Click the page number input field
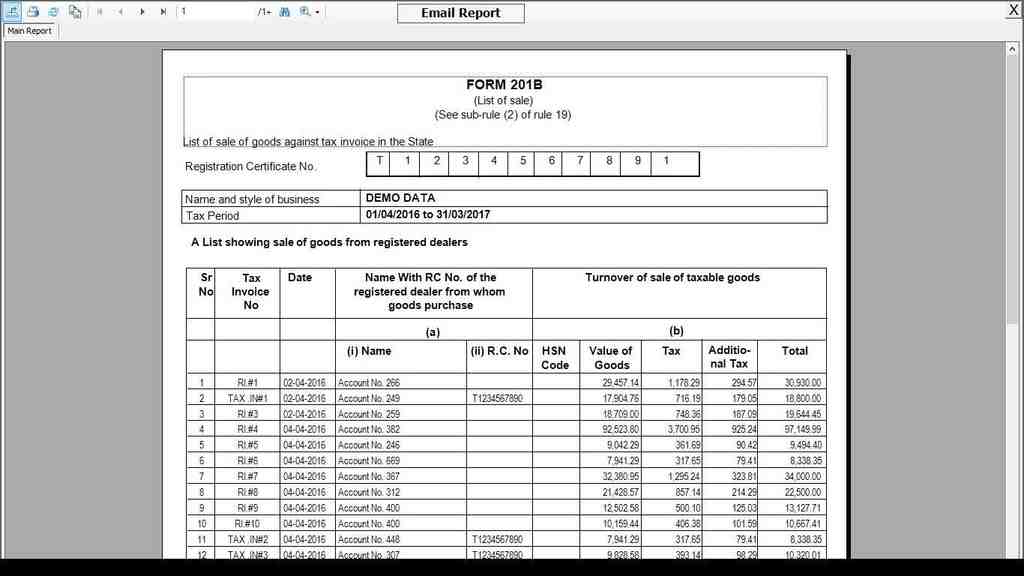The image size is (1024, 576). 215,12
